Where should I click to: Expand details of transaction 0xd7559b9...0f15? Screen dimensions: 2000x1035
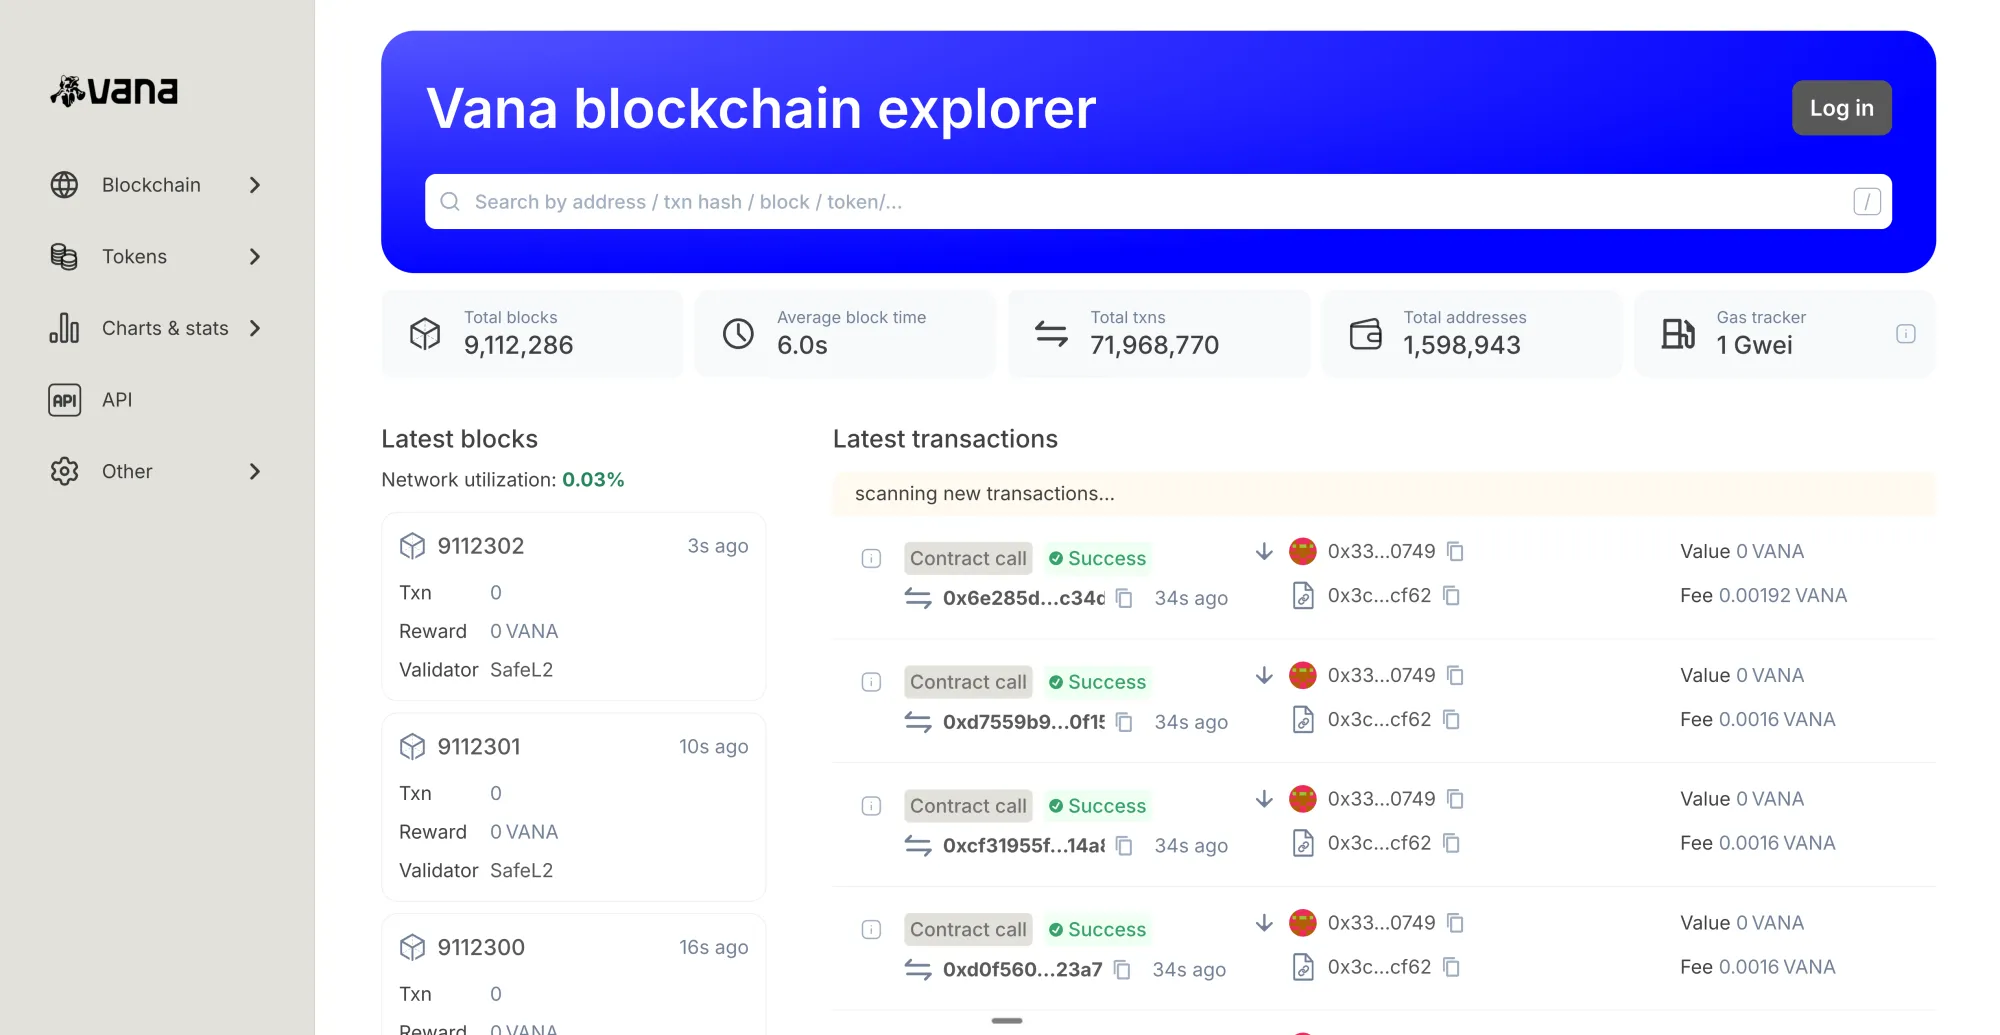point(871,682)
